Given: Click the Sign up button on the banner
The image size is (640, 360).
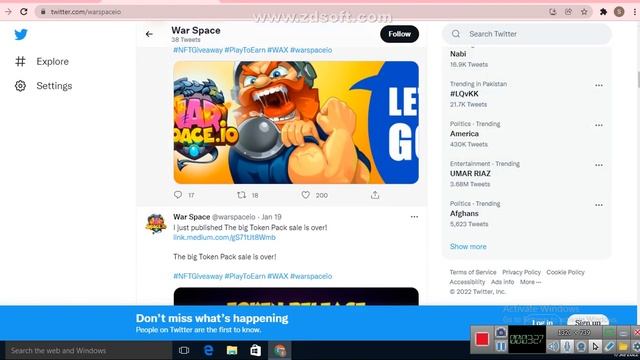Looking at the screenshot, I should tap(588, 323).
